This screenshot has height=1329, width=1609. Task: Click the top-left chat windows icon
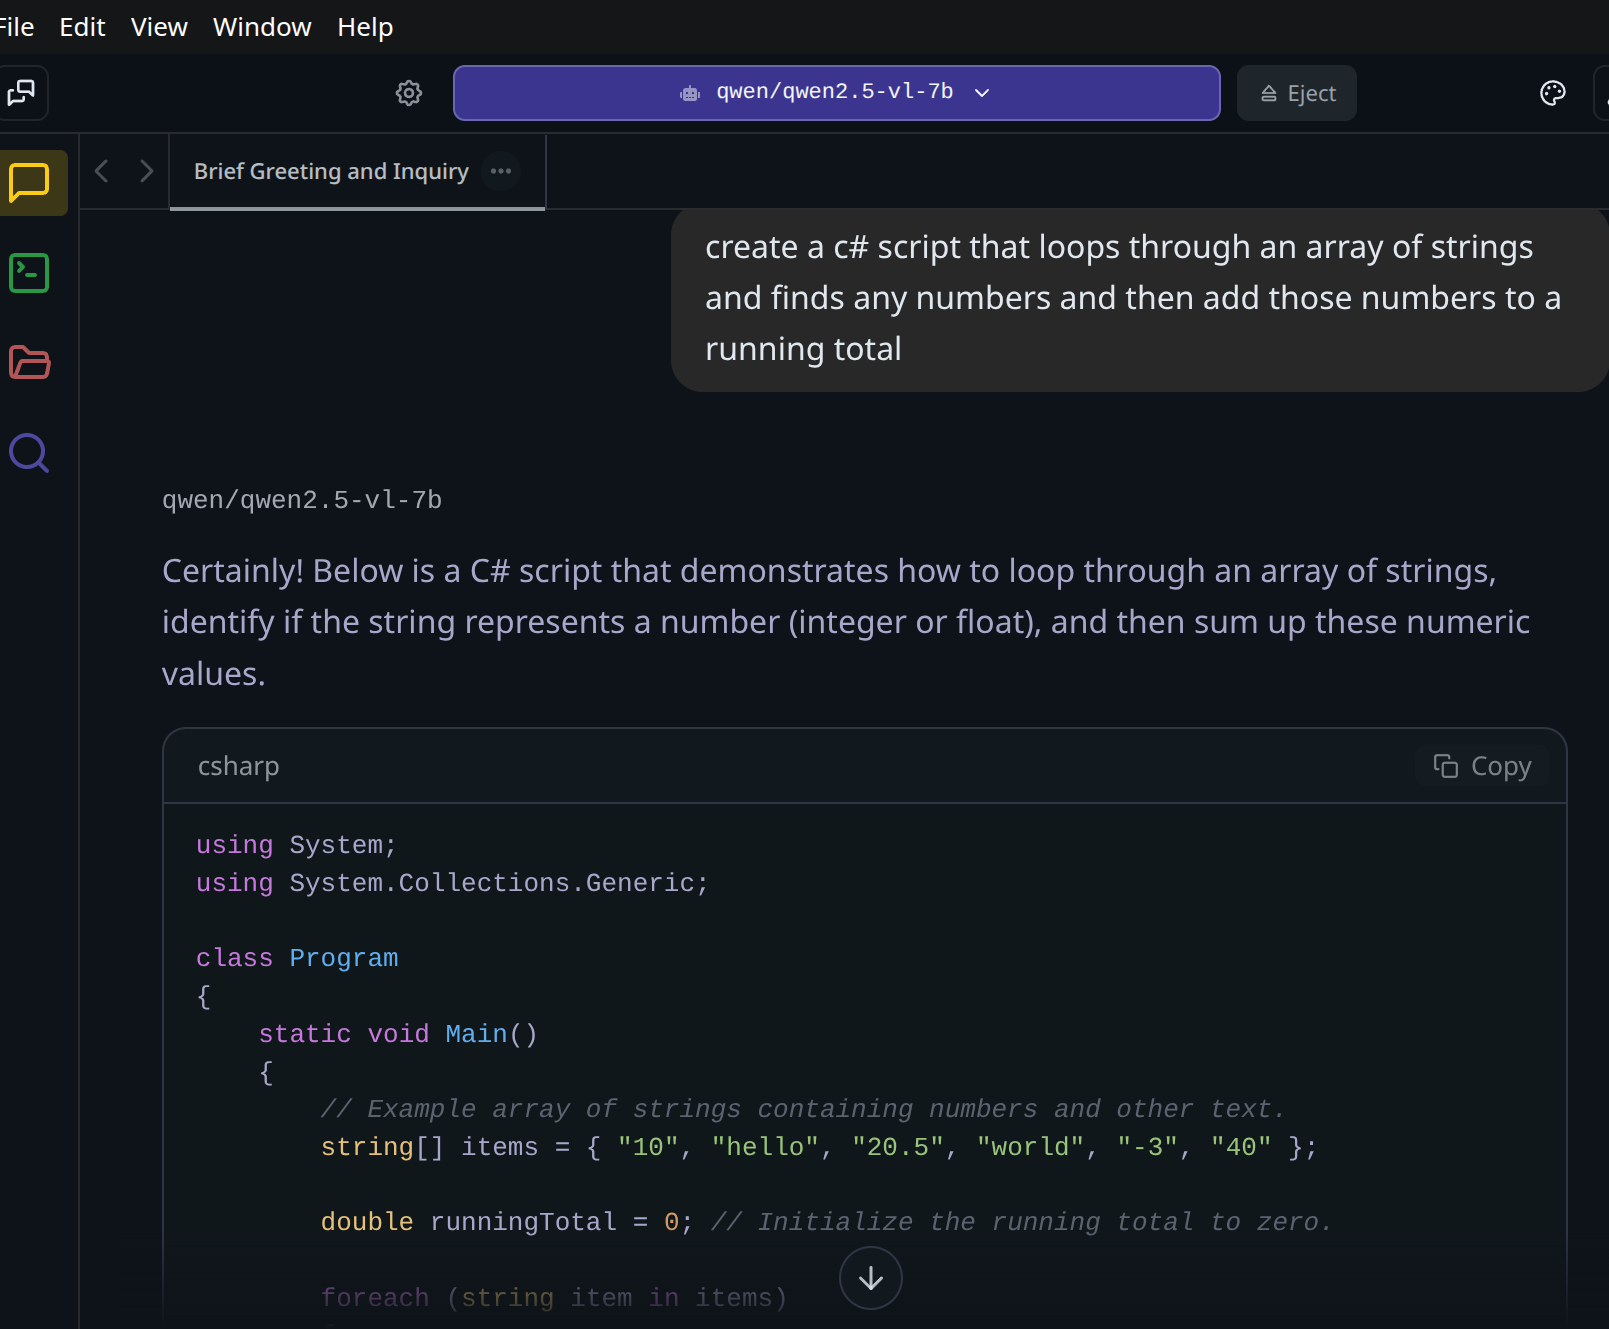click(21, 93)
